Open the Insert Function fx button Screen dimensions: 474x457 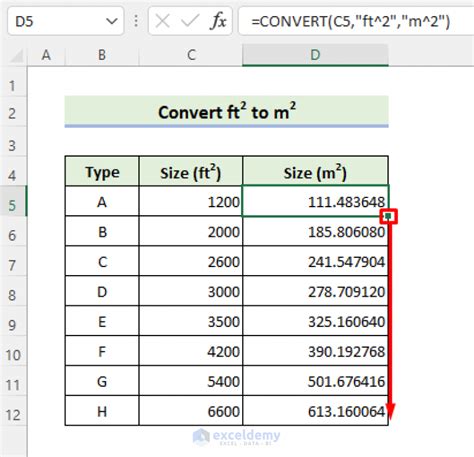218,21
